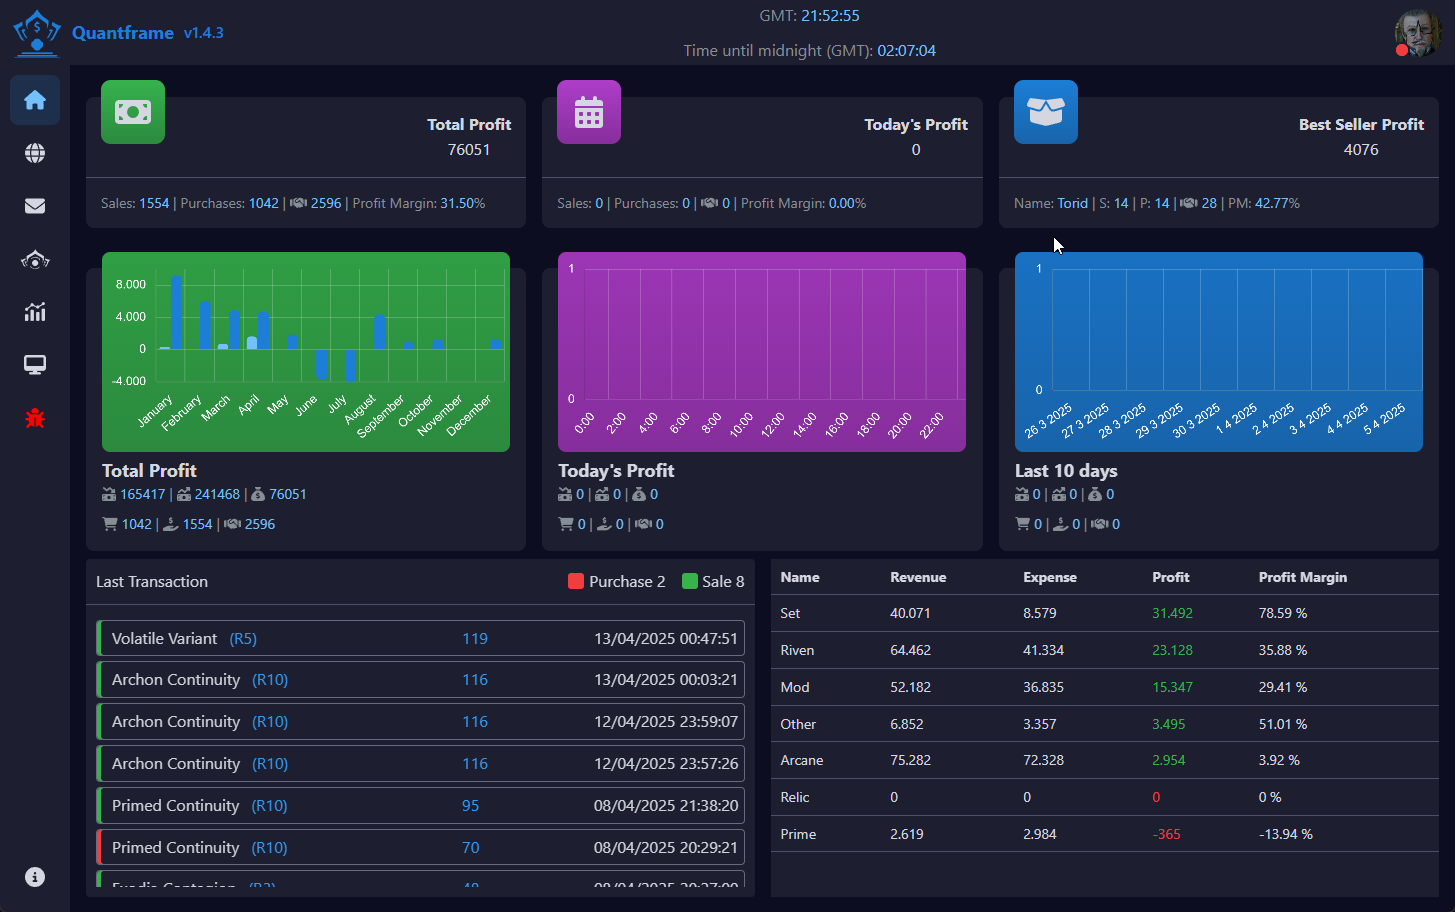Viewport: 1455px width, 912px height.
Task: Click the Profit Margin column header
Action: pos(1302,577)
